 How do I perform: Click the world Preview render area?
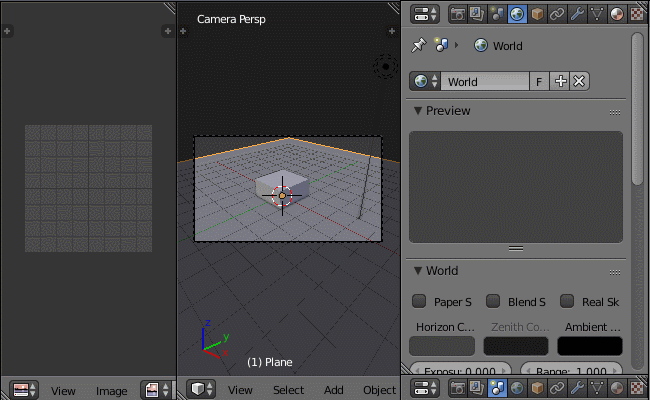pos(516,187)
